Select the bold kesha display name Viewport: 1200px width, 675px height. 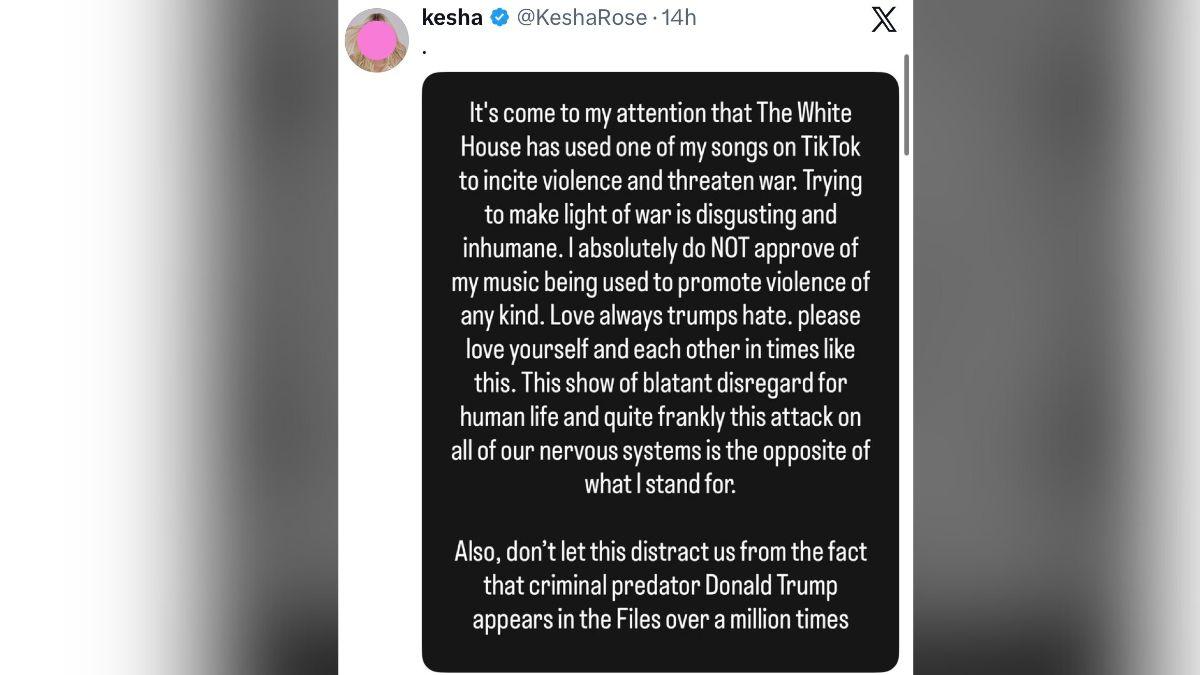[453, 16]
